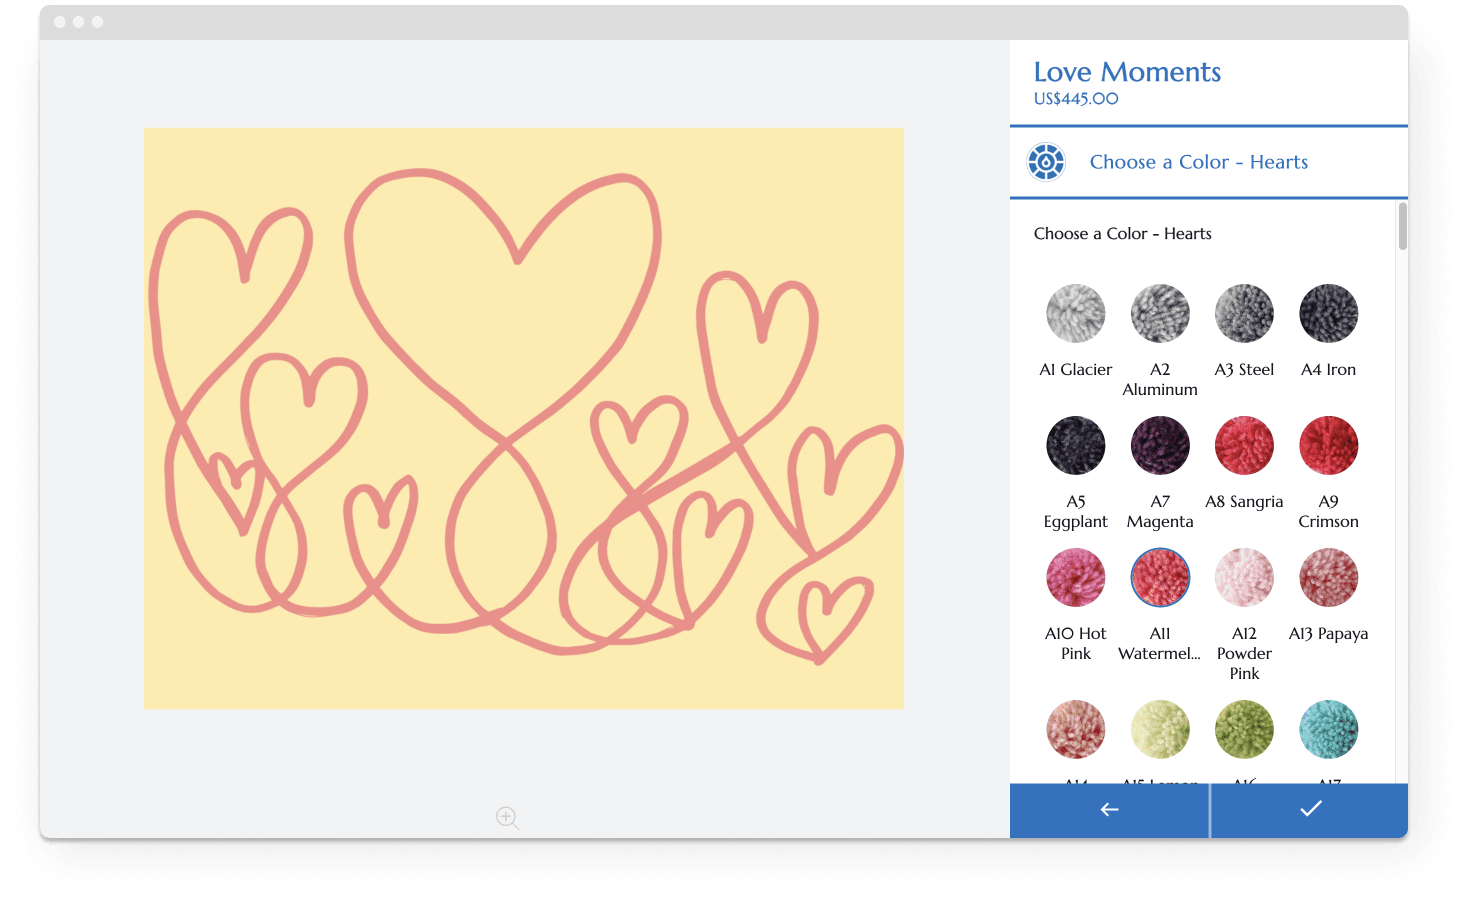Click the US$445.00 price text
The width and height of the screenshot is (1468, 898).
coord(1076,99)
